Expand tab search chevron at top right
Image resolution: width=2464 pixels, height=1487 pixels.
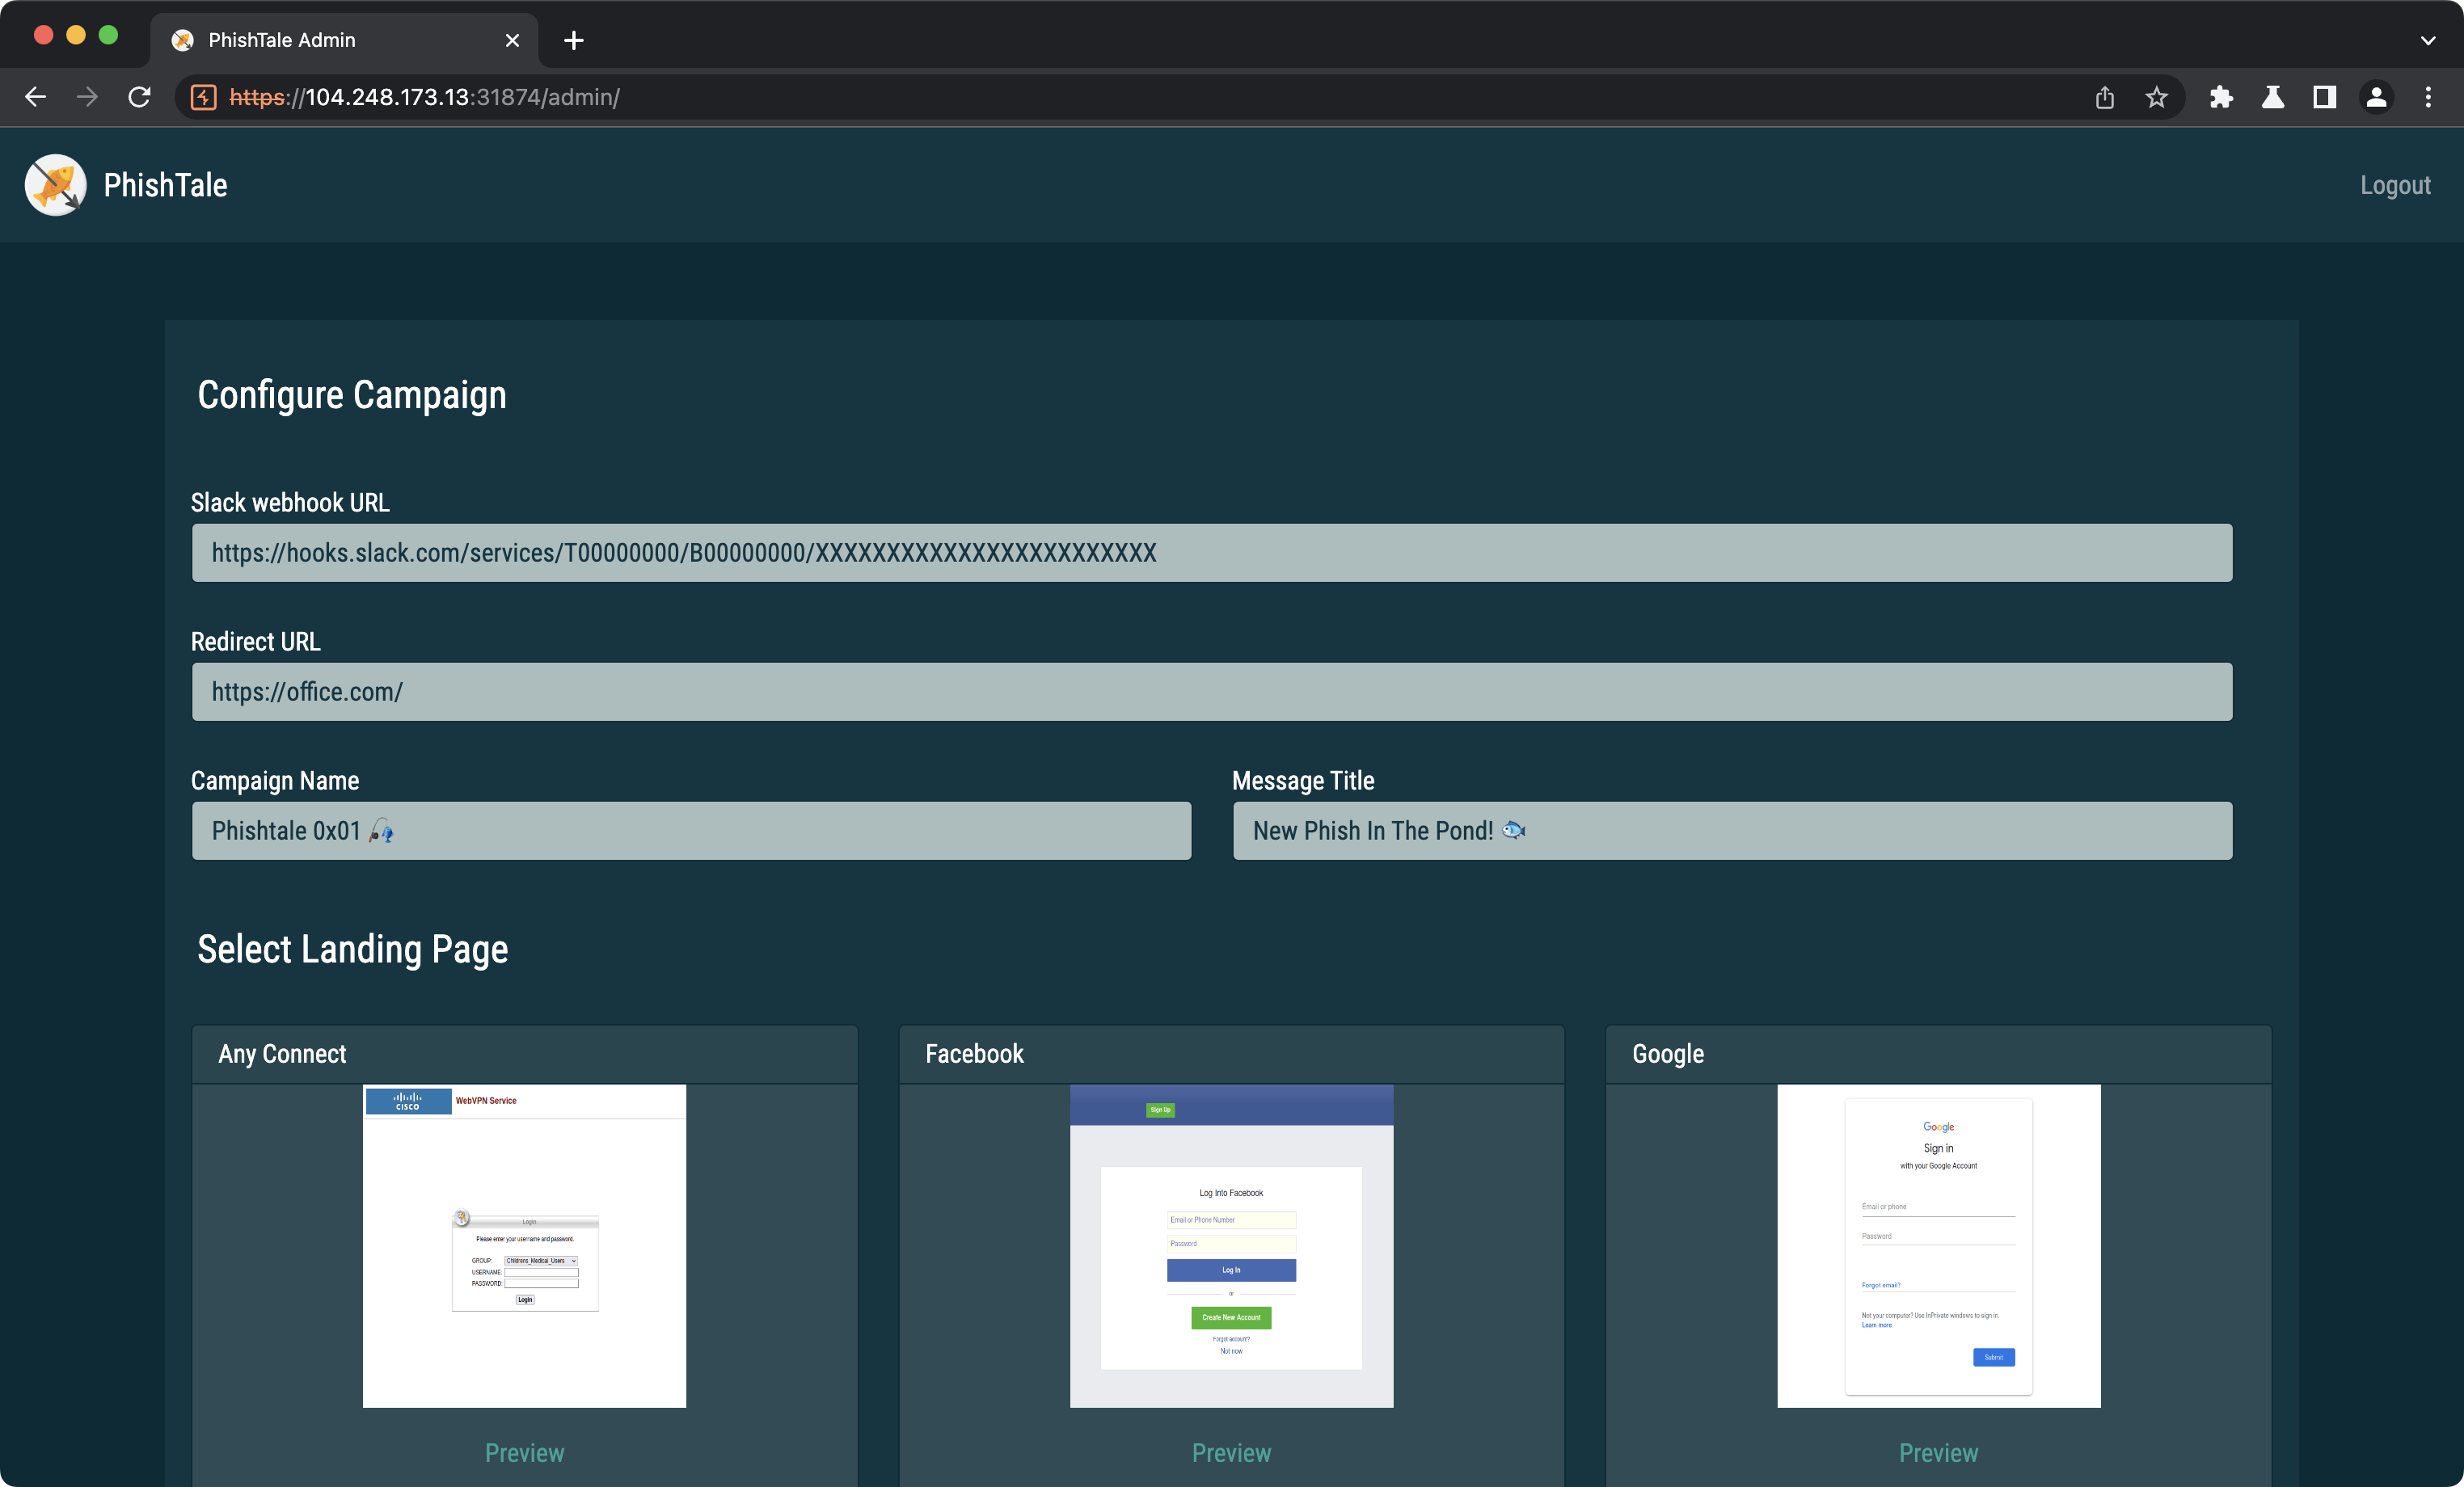[x=2428, y=41]
